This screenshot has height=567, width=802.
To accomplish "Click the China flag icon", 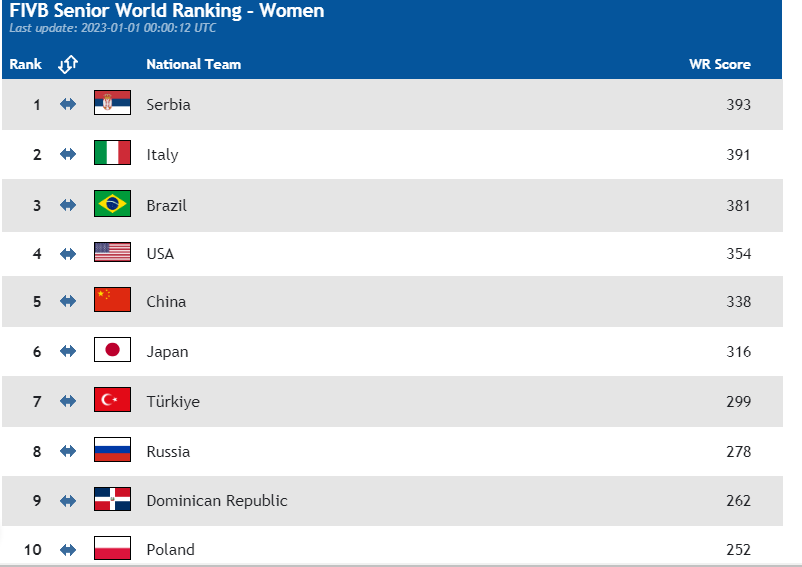I will point(112,301).
